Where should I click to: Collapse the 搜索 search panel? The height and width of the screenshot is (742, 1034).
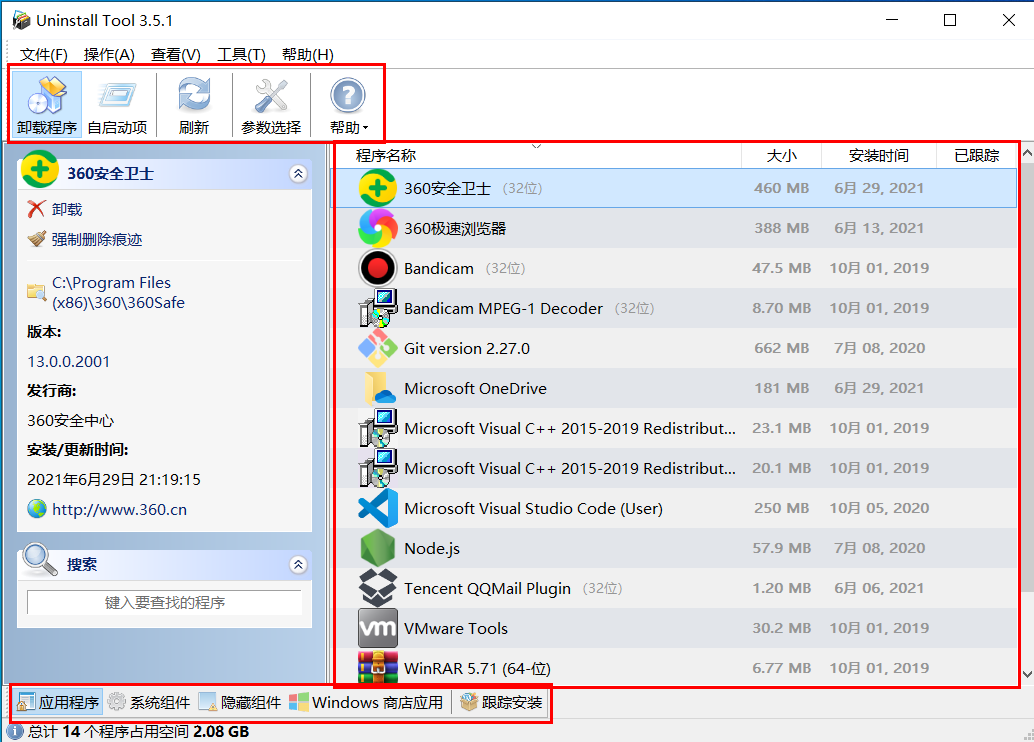pos(298,565)
